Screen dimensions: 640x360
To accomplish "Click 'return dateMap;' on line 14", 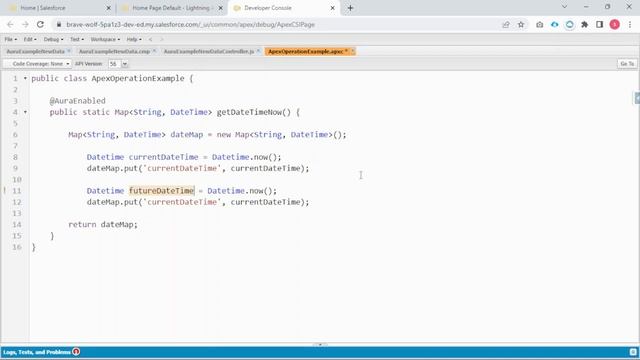I will point(103,224).
